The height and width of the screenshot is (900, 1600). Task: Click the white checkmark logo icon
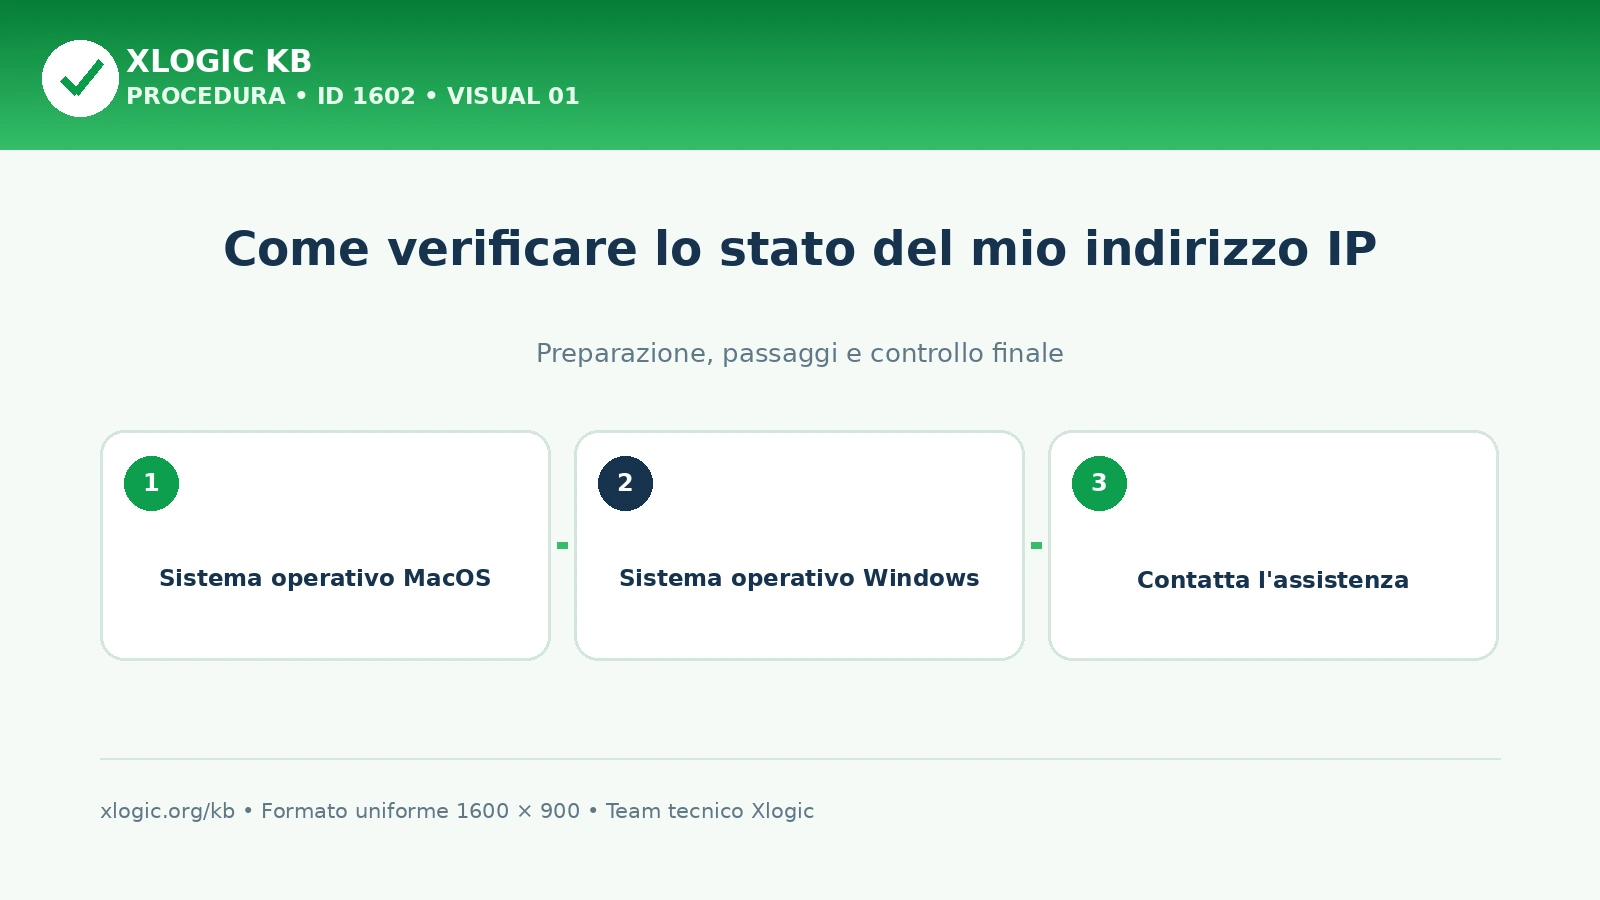point(80,78)
